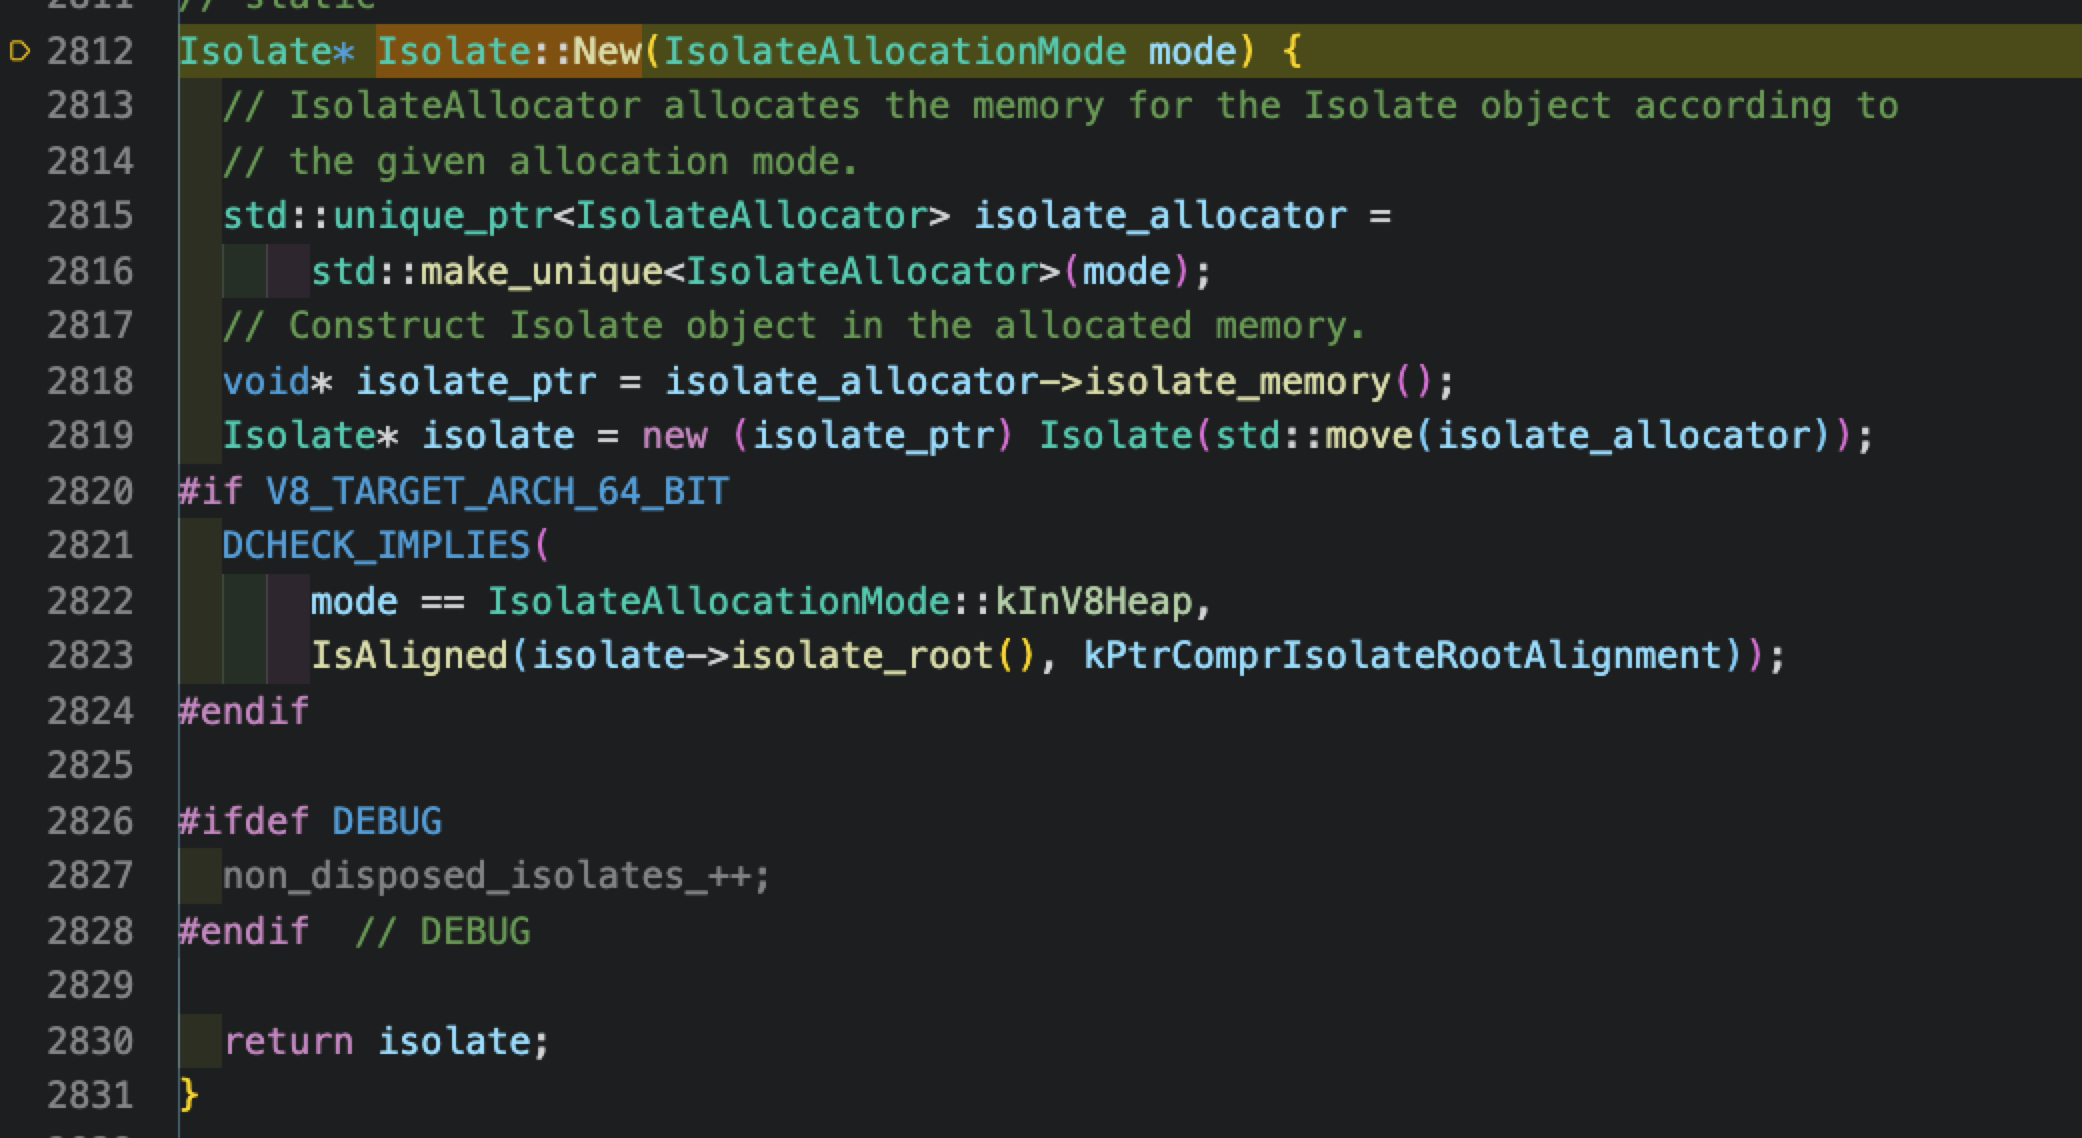Click line number 2830 in gutter
The image size is (2082, 1138).
pos(90,1041)
